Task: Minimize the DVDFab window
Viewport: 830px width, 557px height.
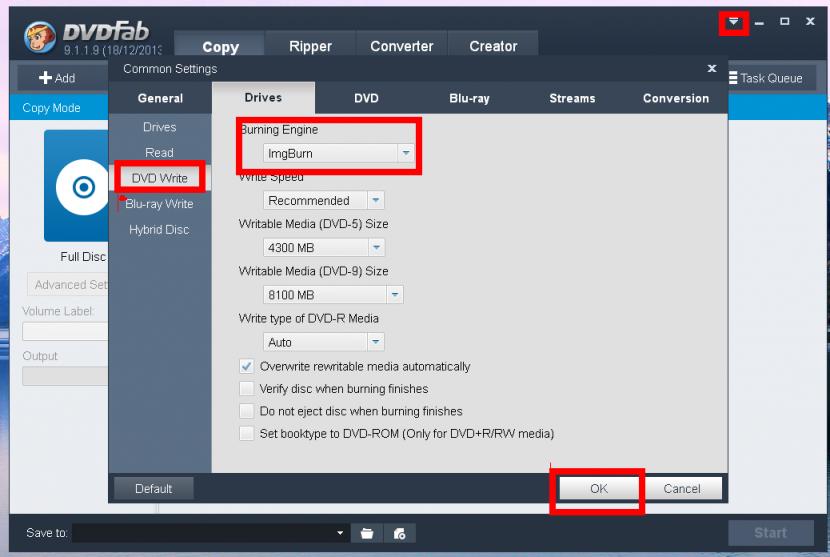Action: click(759, 23)
